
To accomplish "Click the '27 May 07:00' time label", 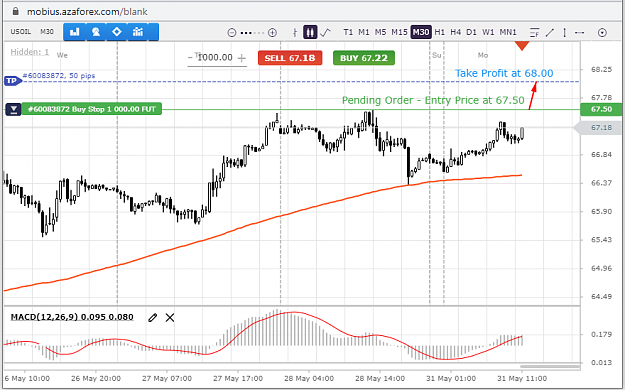I will [x=167, y=378].
